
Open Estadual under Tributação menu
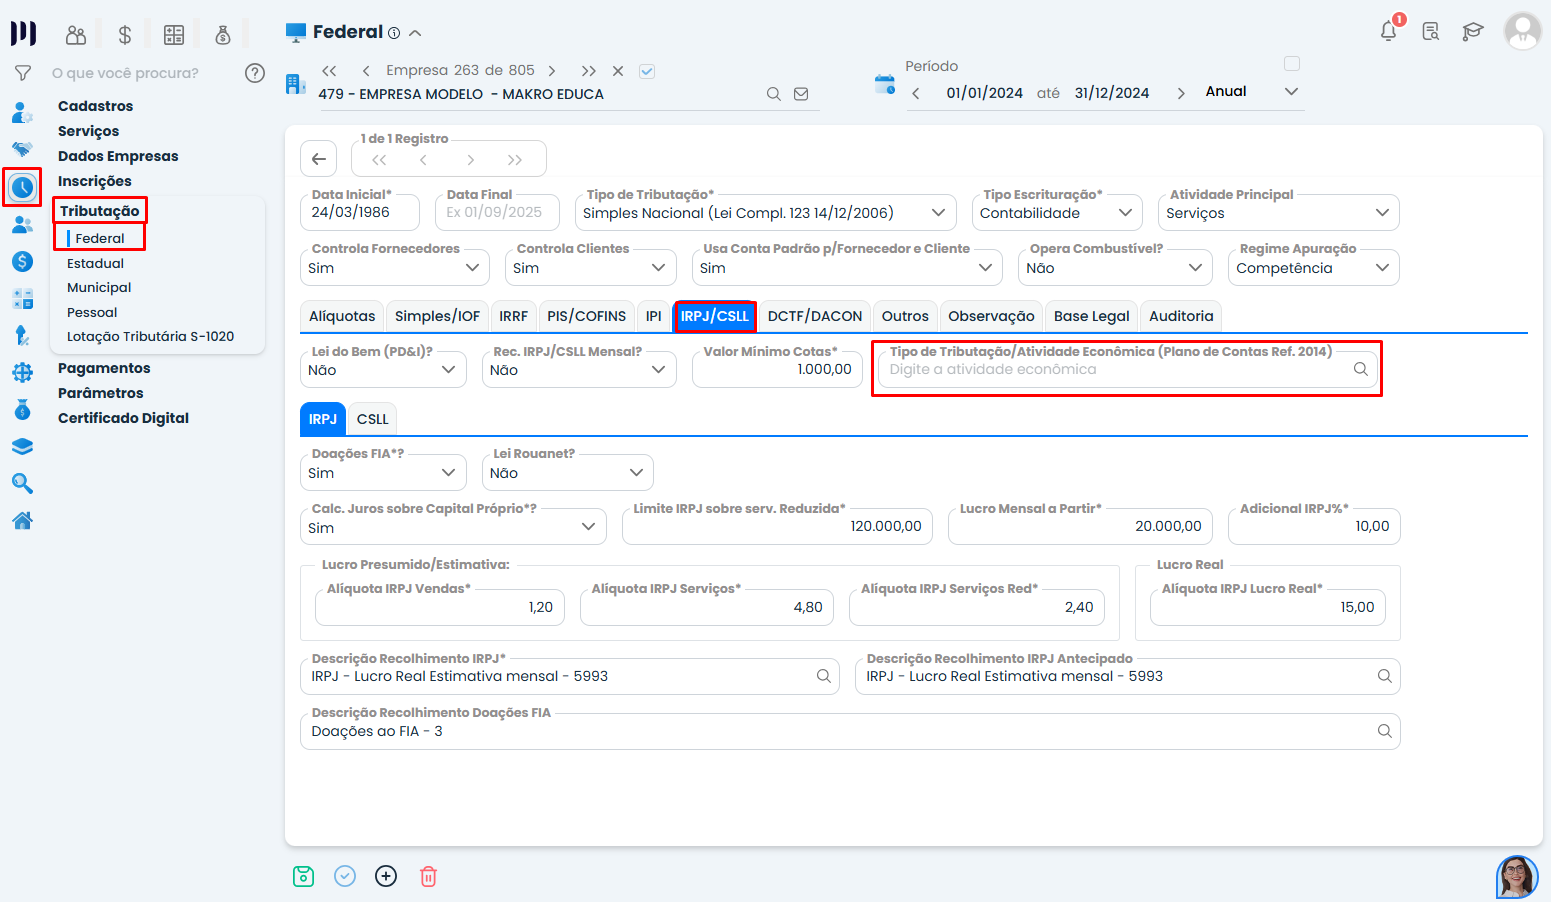click(x=96, y=264)
